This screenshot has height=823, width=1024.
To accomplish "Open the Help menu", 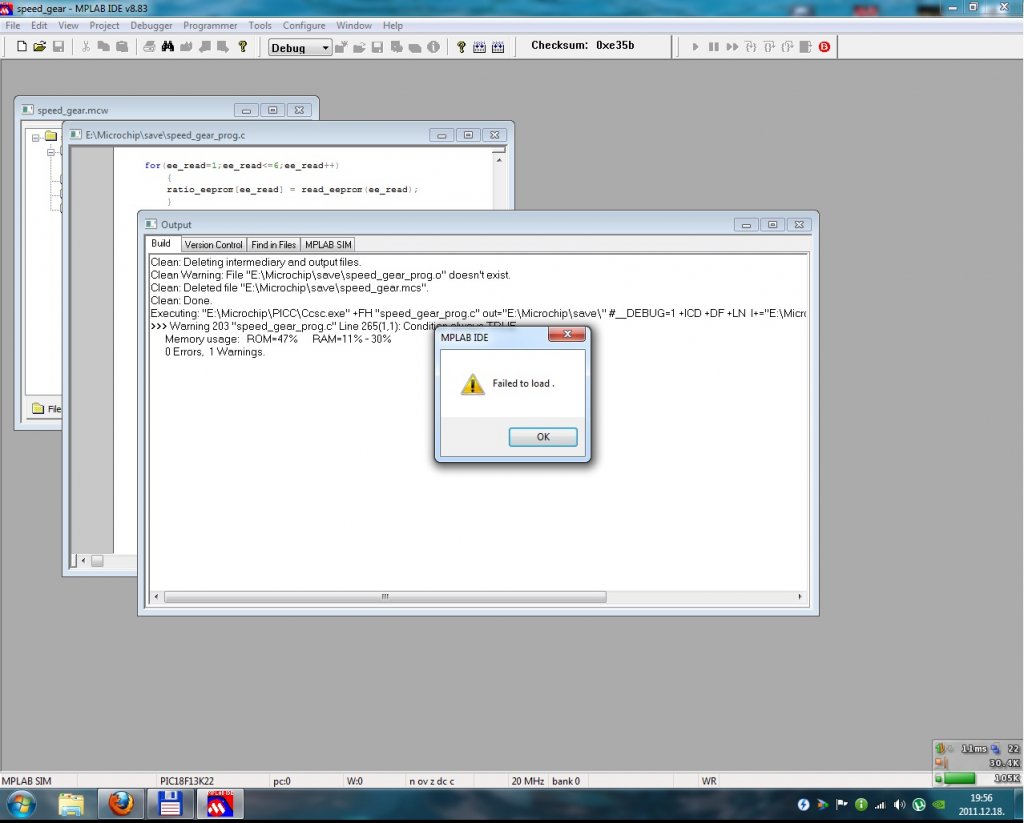I will 392,25.
